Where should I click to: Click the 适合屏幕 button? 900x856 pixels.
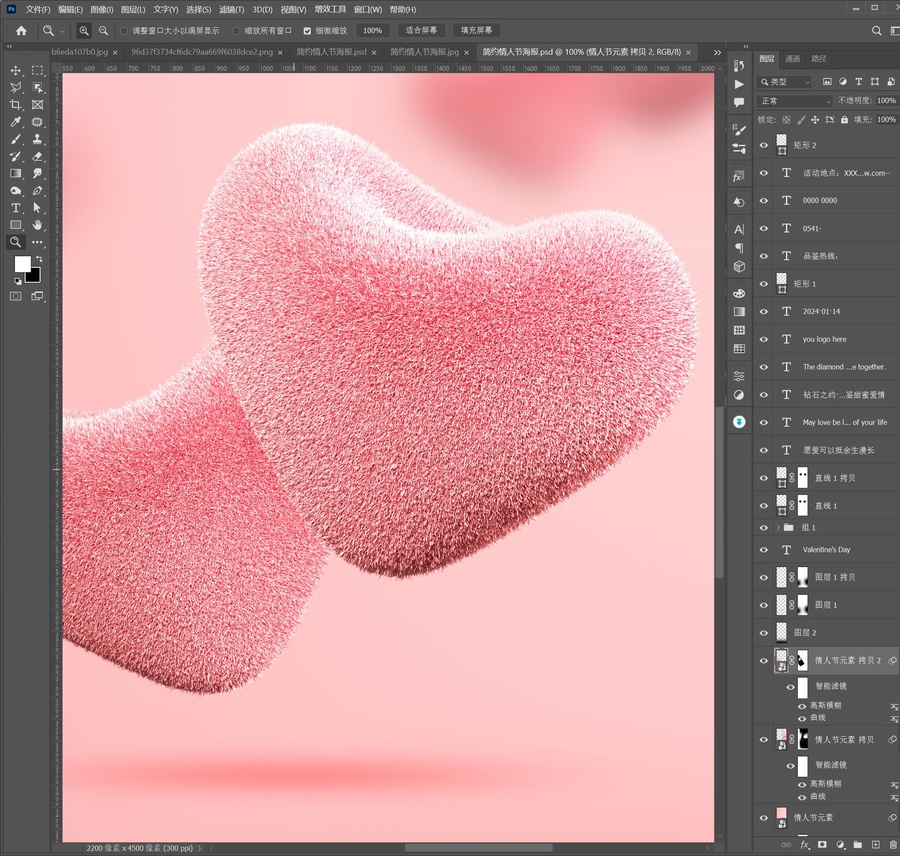421,30
